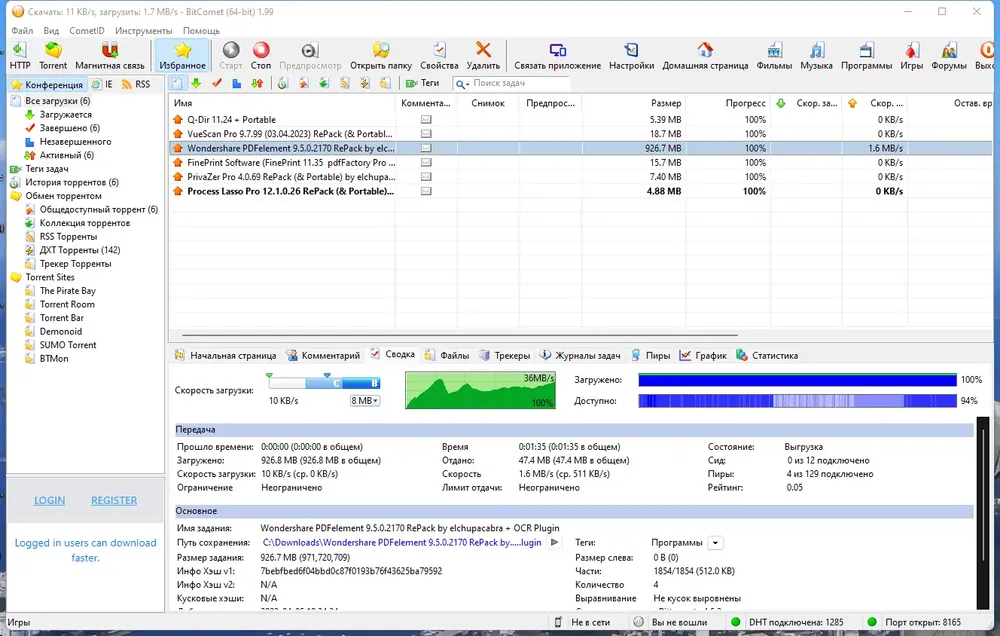Open the График details tab
Screen dimensions: 1000x636
[x=703, y=355]
